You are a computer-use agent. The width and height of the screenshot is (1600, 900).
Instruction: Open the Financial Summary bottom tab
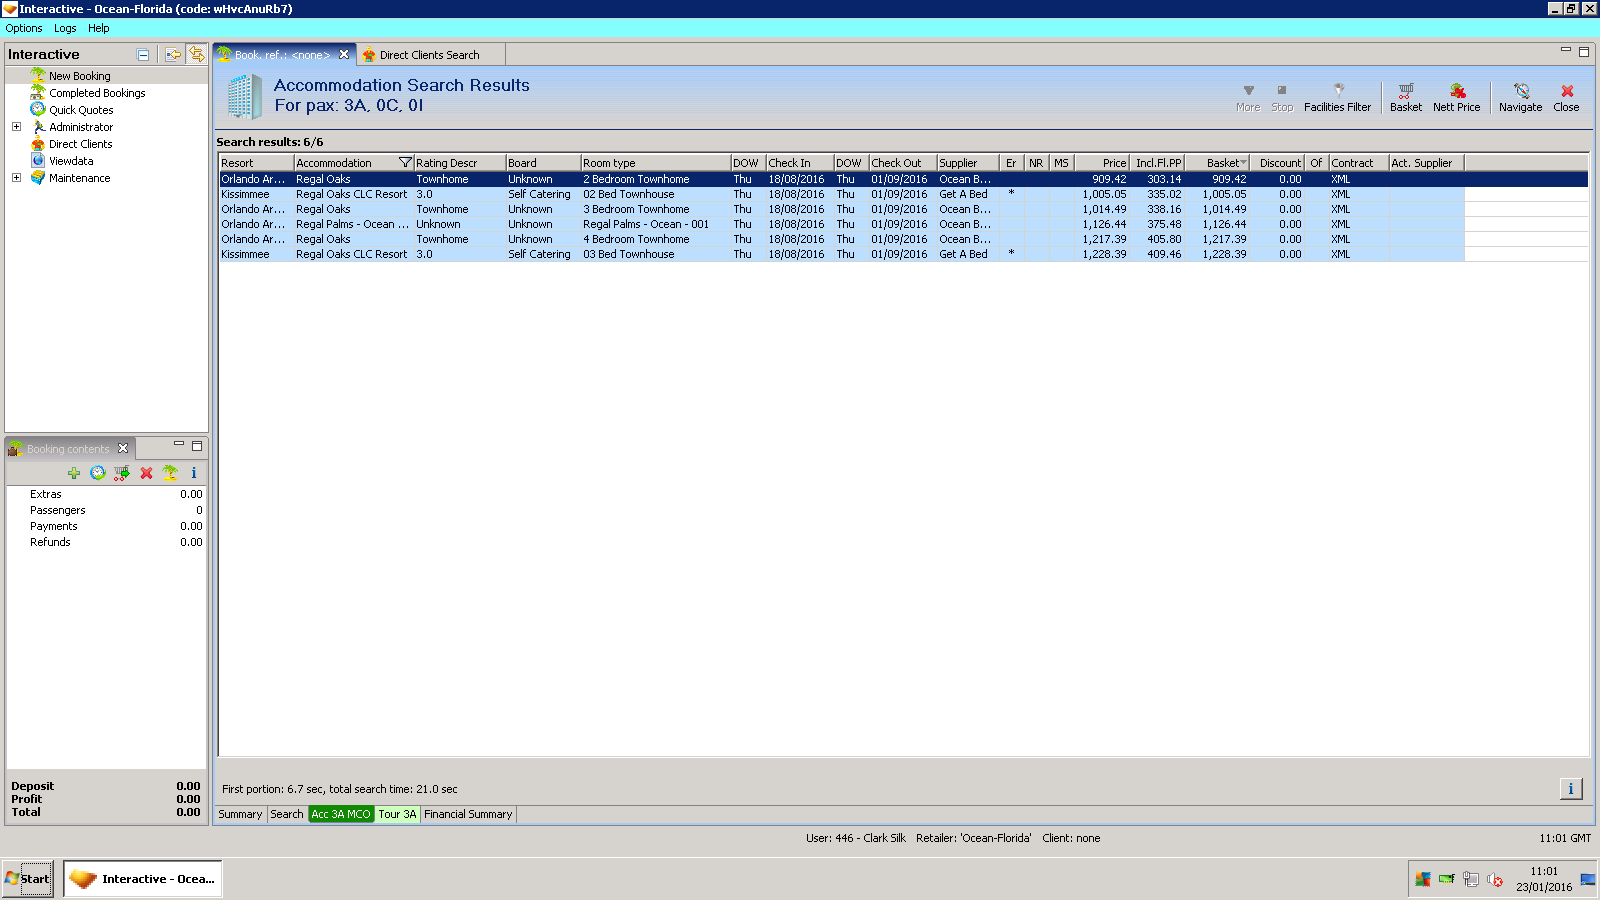(467, 814)
